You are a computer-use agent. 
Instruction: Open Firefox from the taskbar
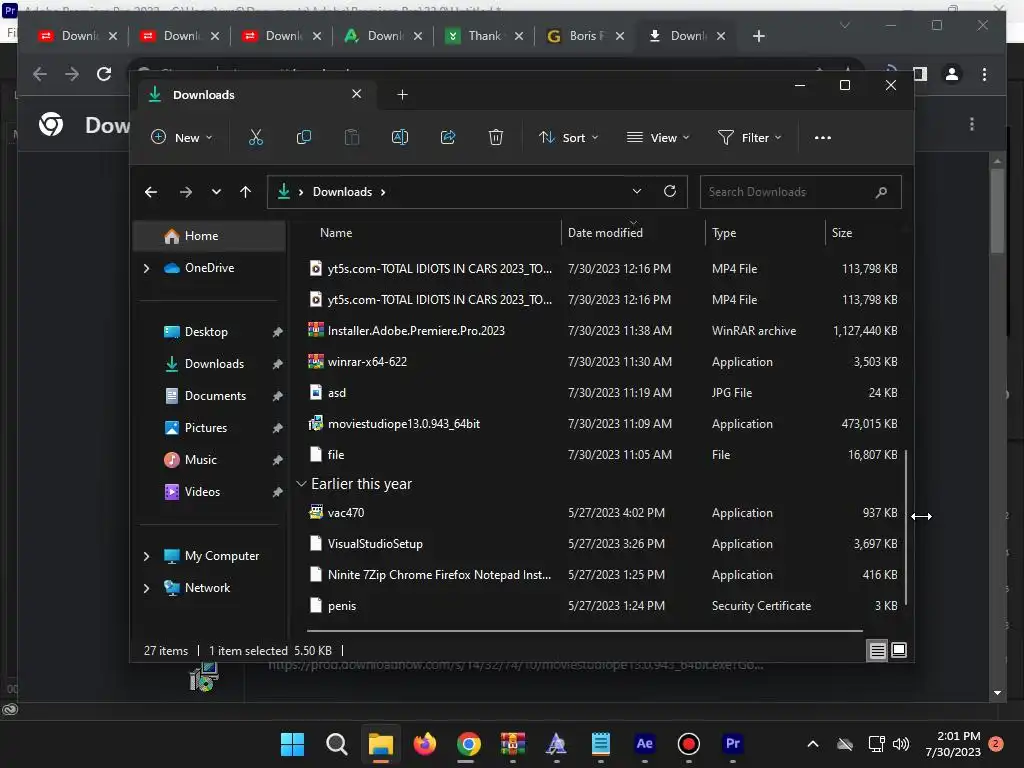click(x=424, y=744)
